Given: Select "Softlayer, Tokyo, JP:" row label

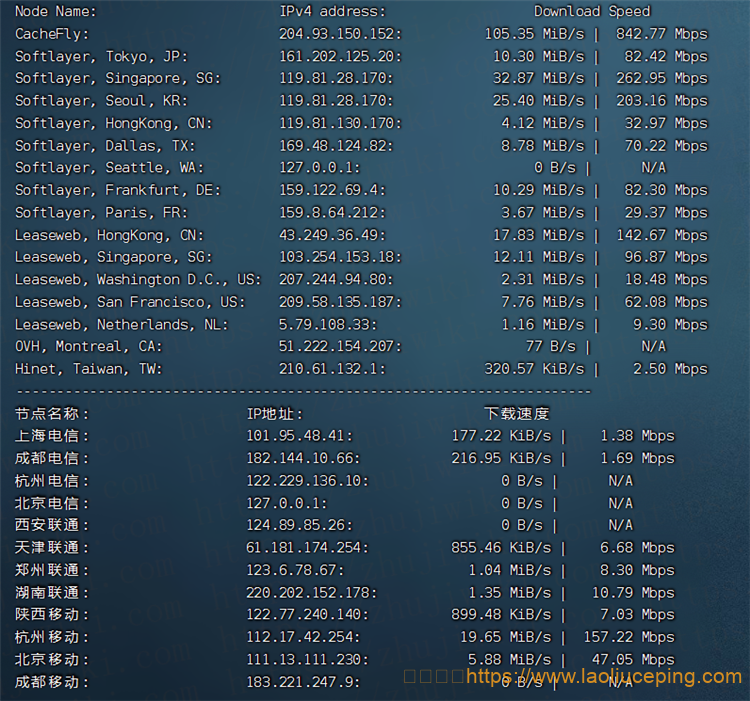Looking at the screenshot, I should [101, 56].
